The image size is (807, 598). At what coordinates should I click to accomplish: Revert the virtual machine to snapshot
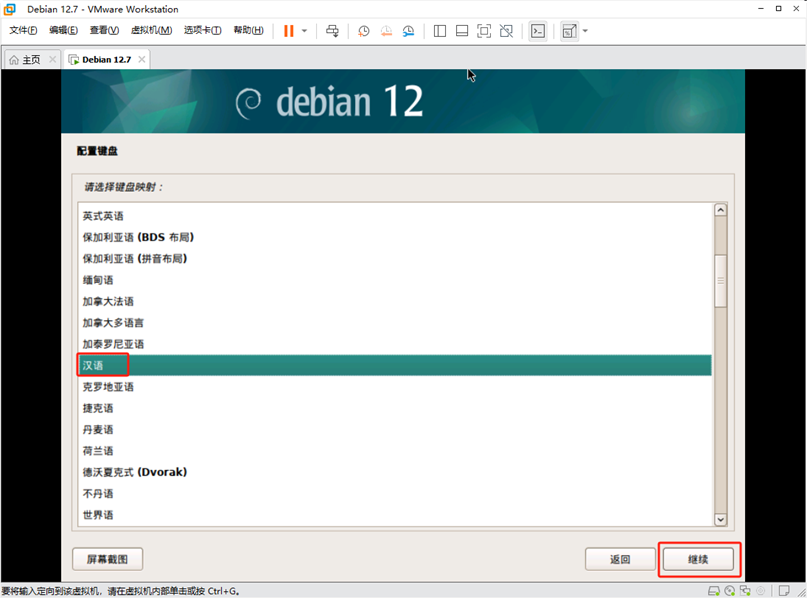pos(386,31)
